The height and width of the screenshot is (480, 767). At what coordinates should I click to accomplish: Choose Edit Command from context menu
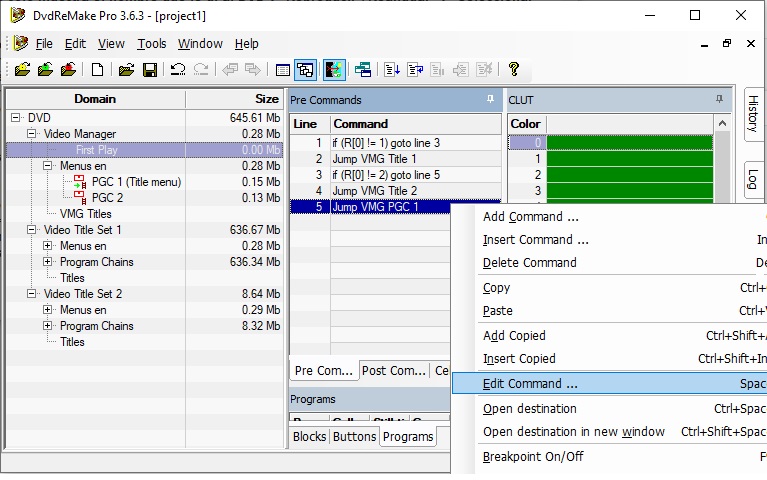[x=609, y=384]
